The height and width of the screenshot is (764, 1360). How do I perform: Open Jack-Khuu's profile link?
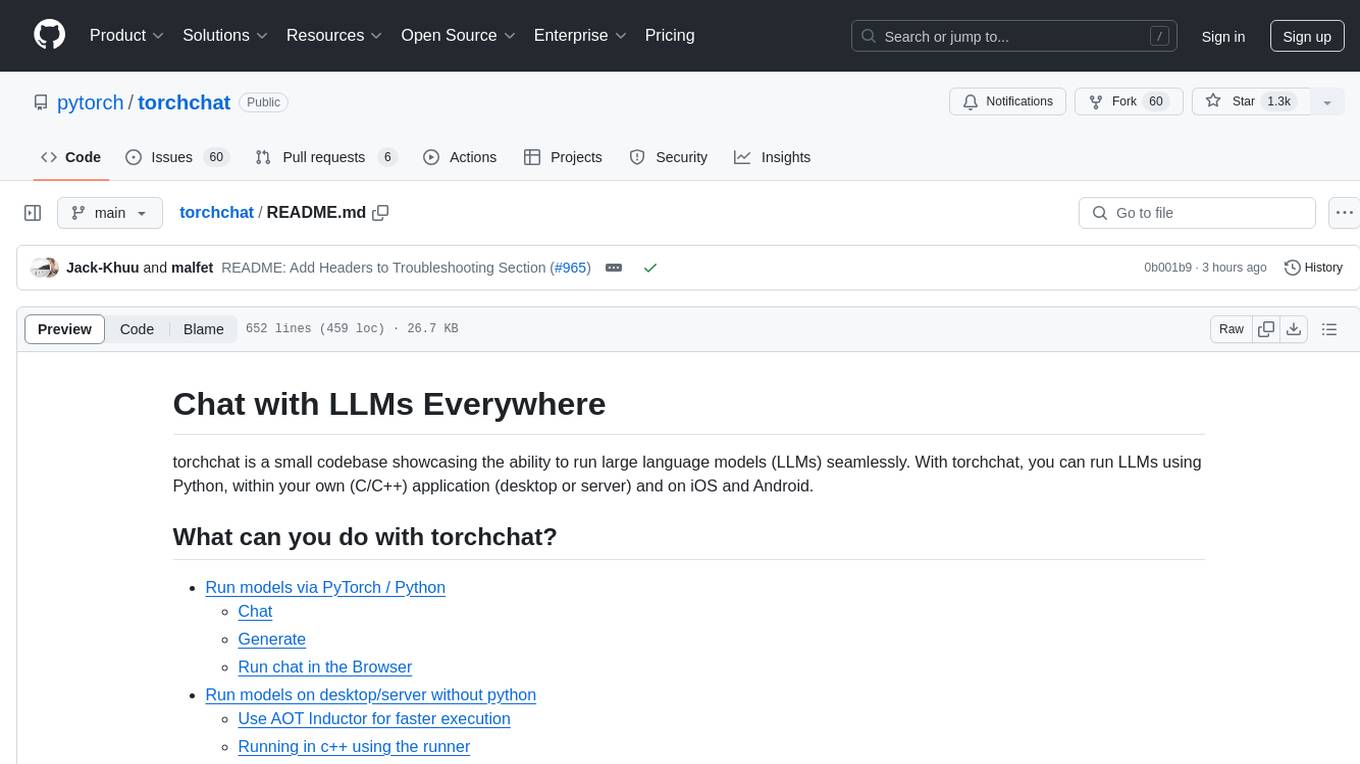(x=103, y=268)
